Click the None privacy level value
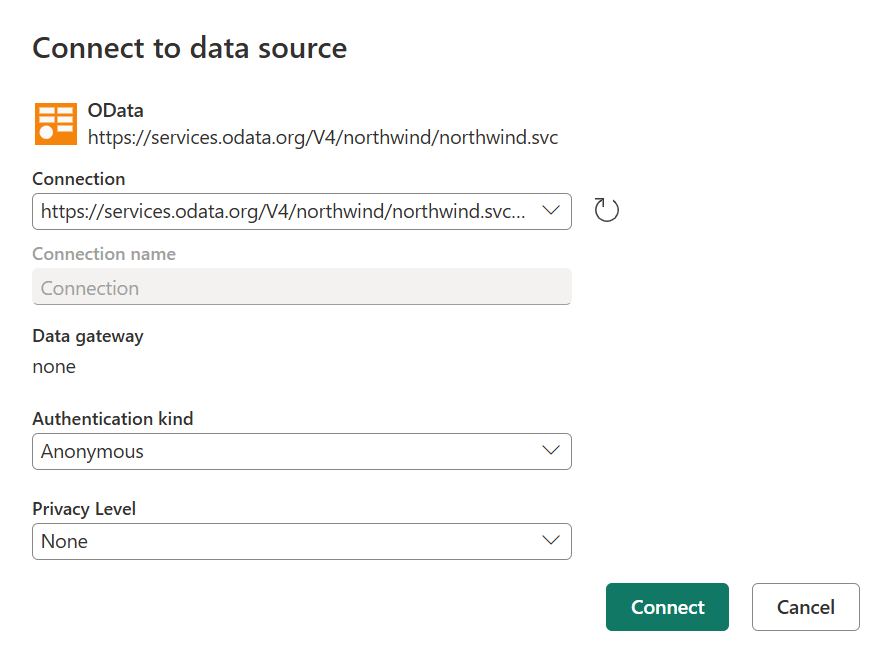Image resolution: width=895 pixels, height=665 pixels. coord(64,542)
